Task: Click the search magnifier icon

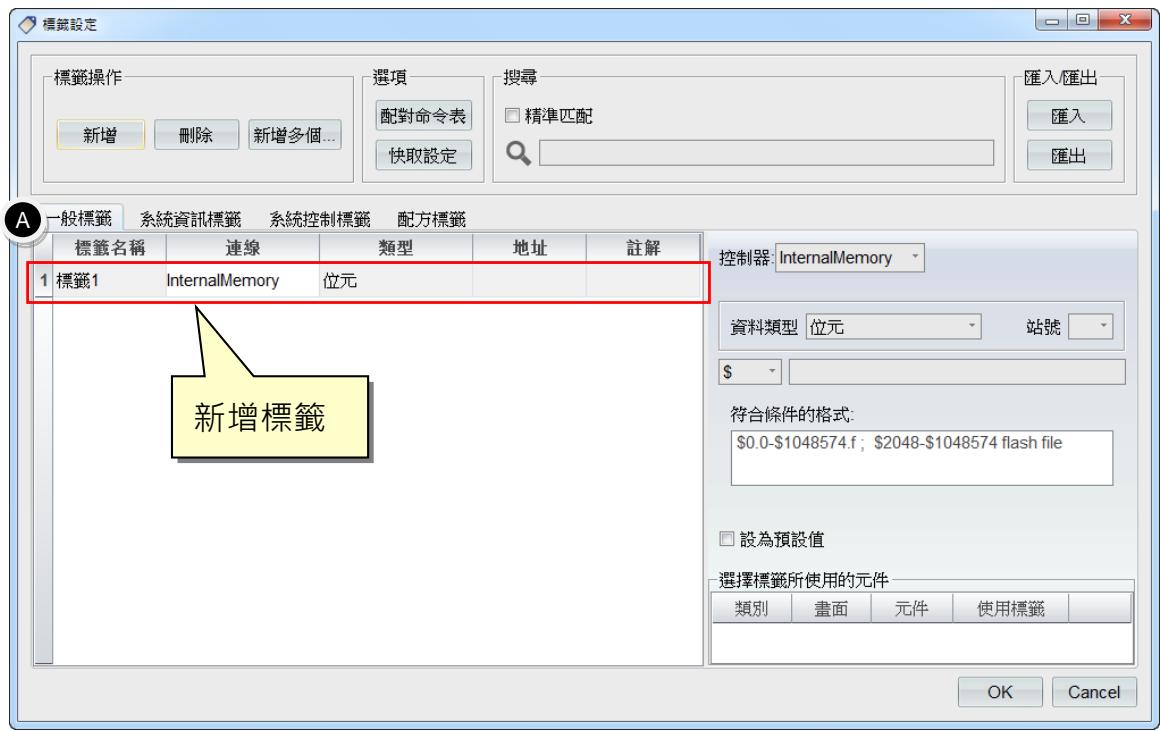Action: click(518, 153)
